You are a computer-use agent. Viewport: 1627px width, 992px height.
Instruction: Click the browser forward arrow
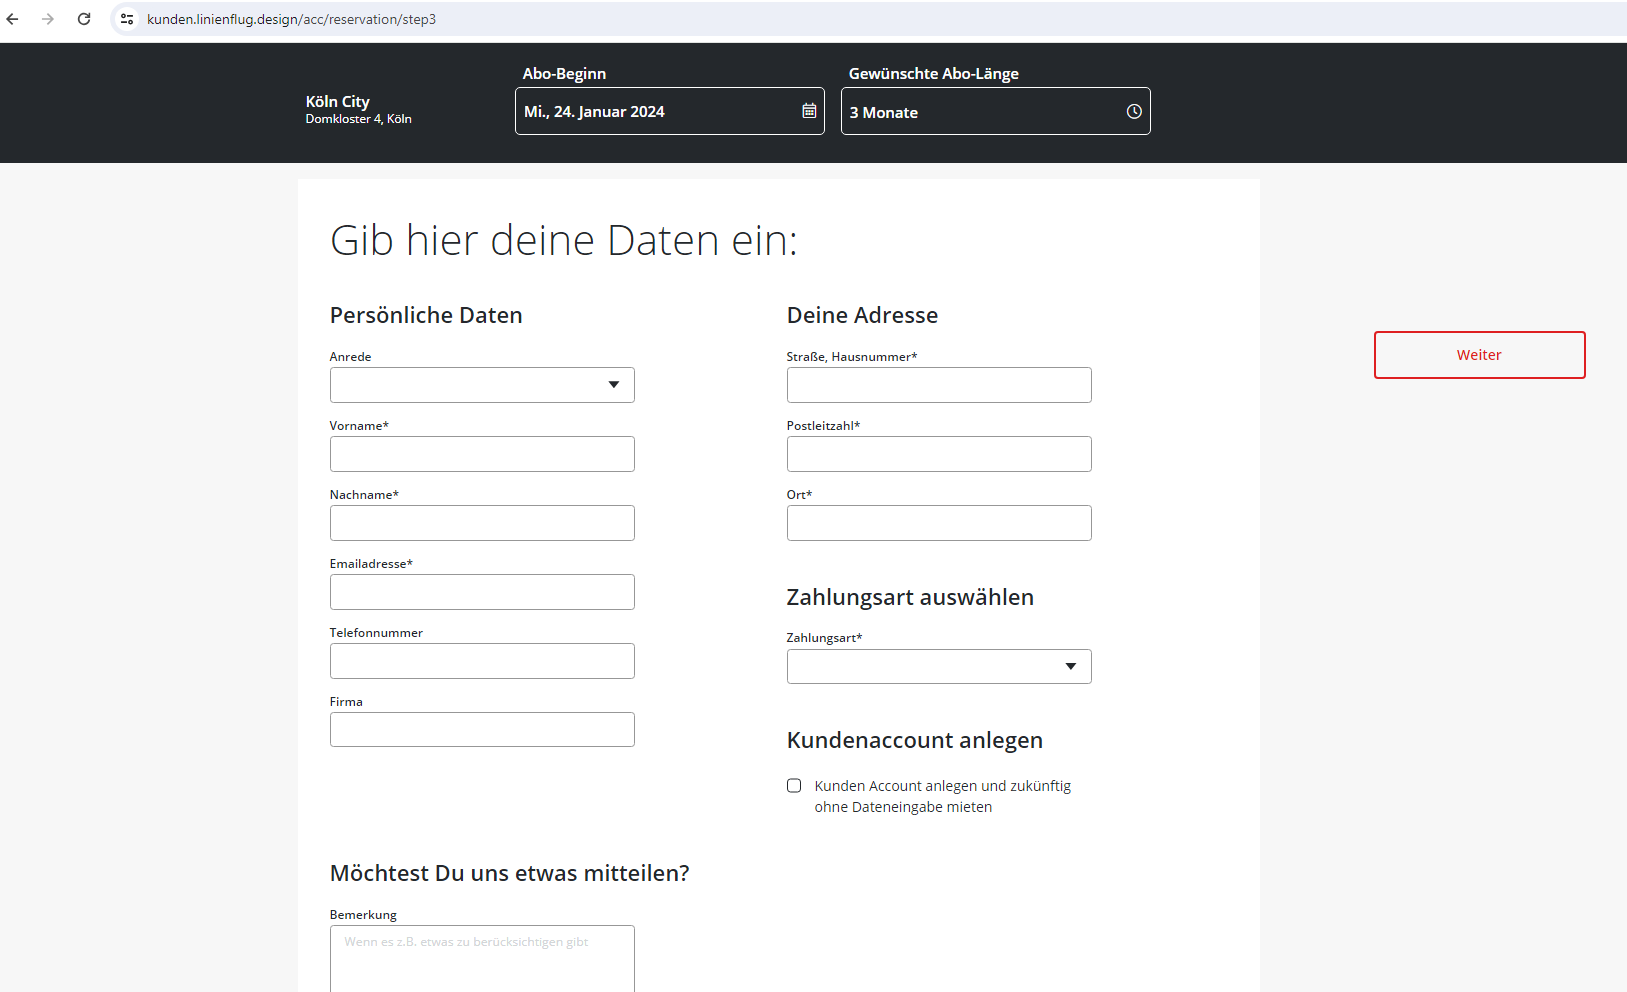tap(48, 19)
